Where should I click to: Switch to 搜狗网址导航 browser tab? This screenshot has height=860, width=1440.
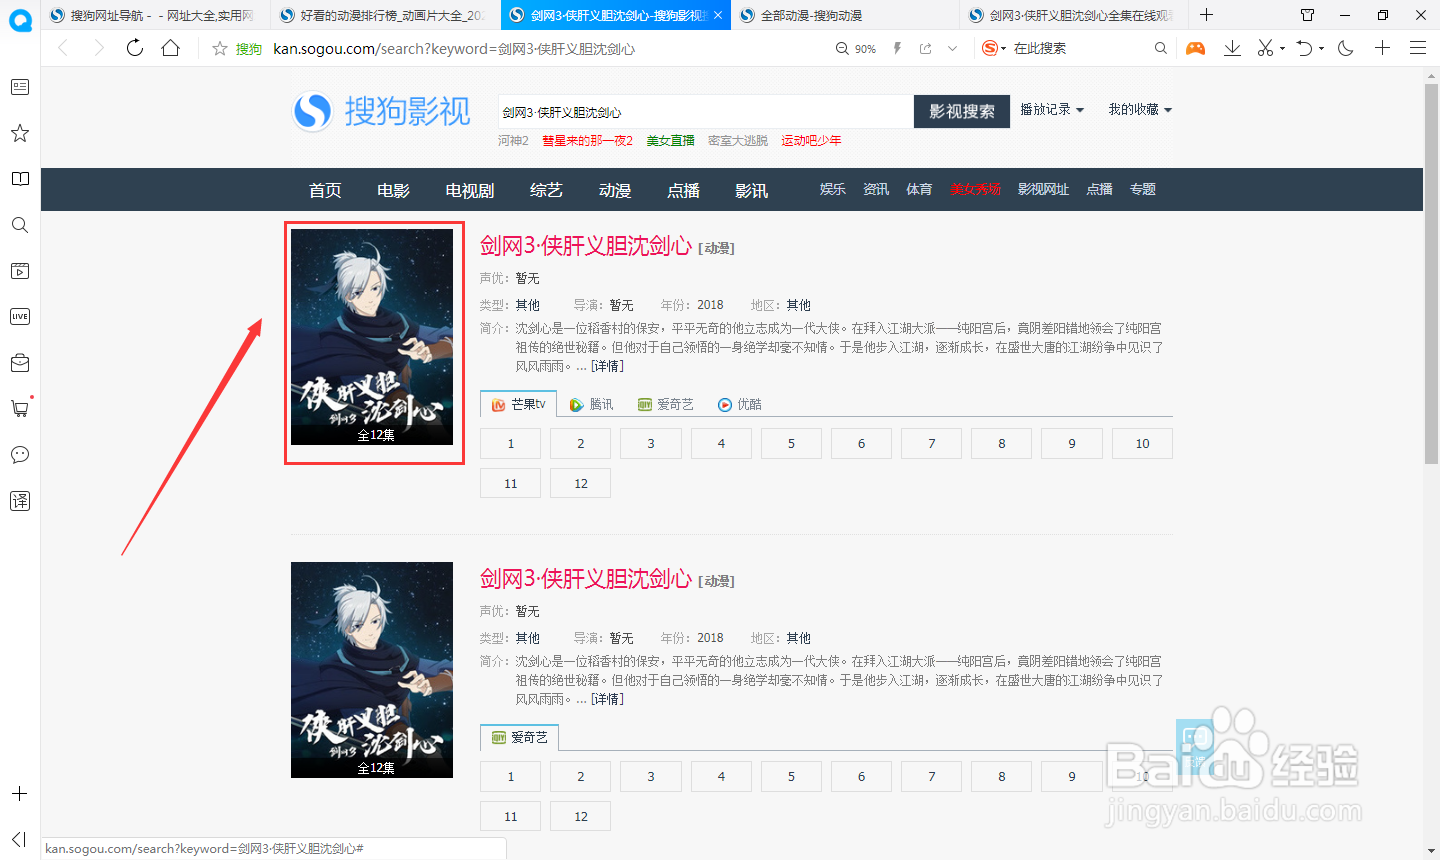coord(155,15)
